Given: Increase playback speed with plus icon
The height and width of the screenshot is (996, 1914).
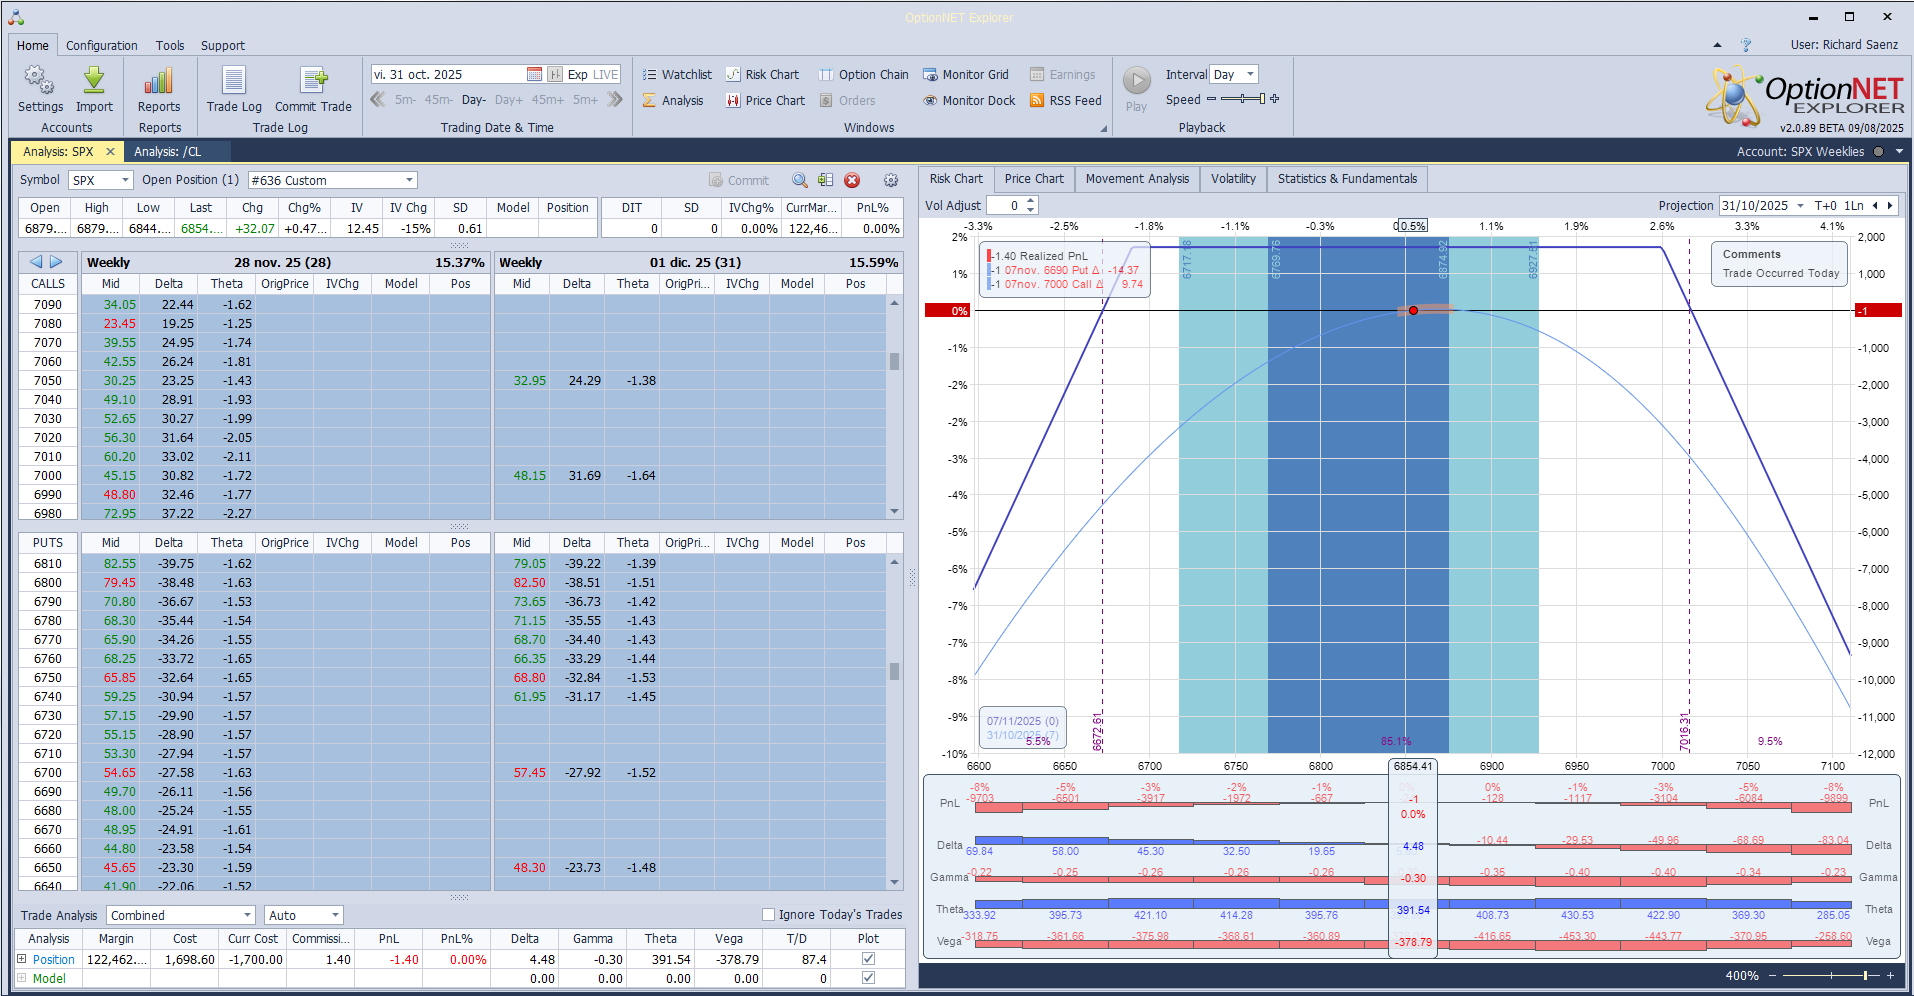Looking at the screenshot, I should point(1275,99).
